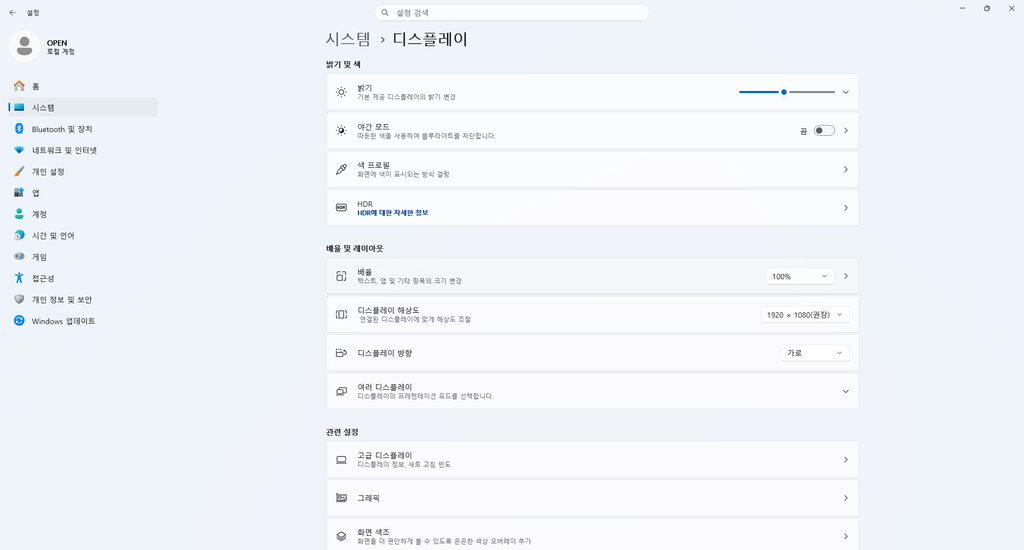
Task: Select 시간 및 언어 in the sidebar
Action: 83,235
